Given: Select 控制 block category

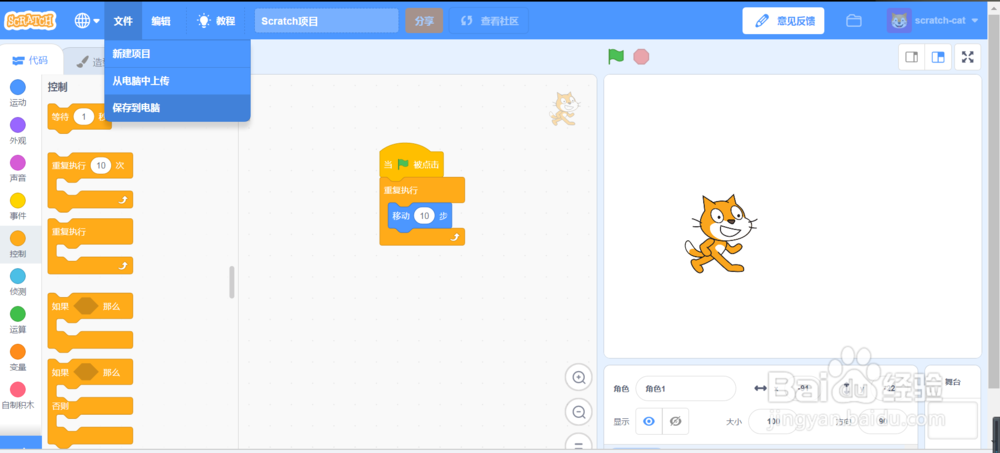Looking at the screenshot, I should point(18,244).
